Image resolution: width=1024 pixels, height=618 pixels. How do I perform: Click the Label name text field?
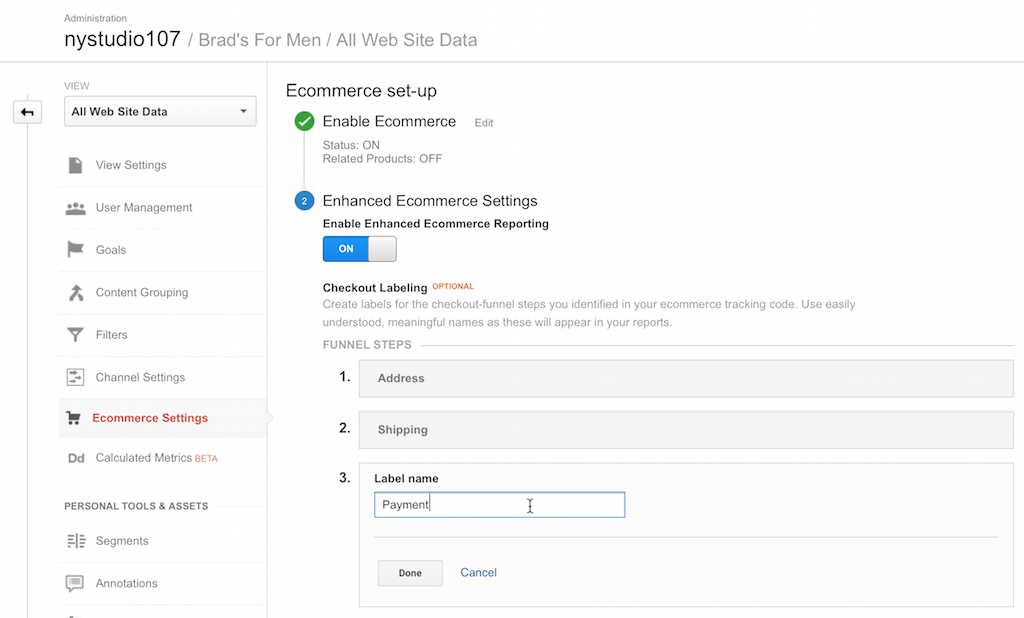click(499, 505)
